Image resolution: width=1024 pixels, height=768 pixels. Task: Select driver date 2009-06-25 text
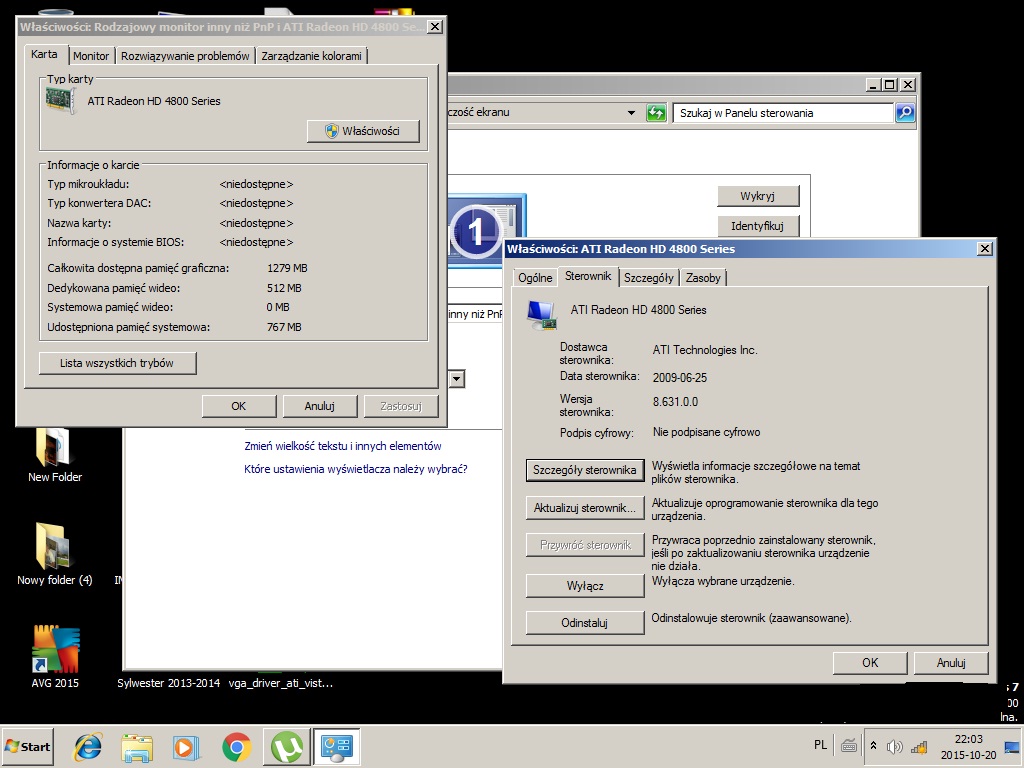(x=679, y=377)
